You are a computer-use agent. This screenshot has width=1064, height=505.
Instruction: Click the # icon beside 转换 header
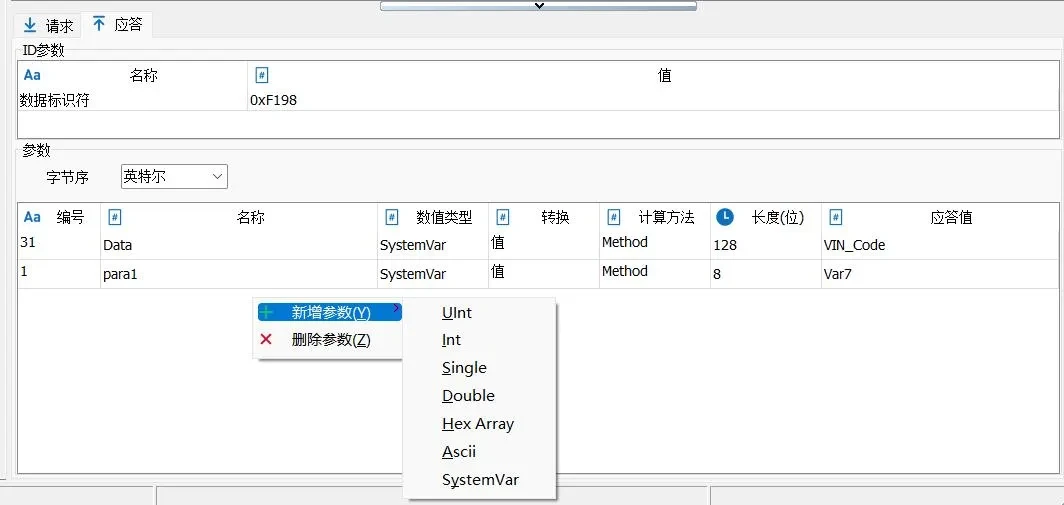(x=503, y=217)
